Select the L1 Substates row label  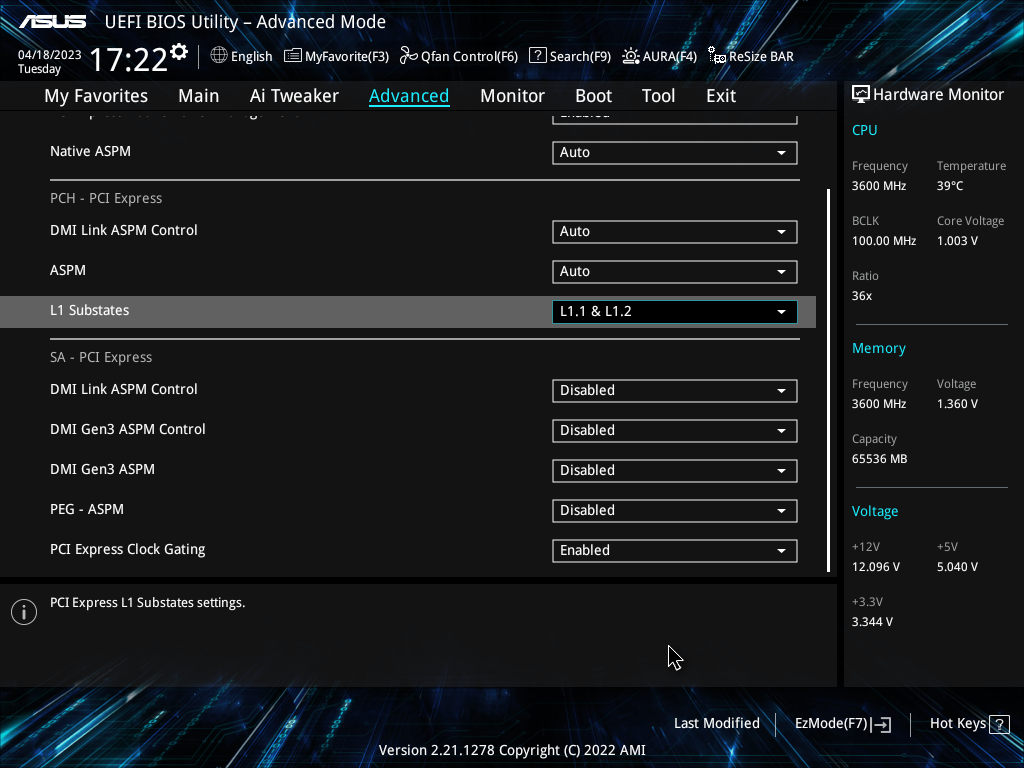[x=89, y=310]
